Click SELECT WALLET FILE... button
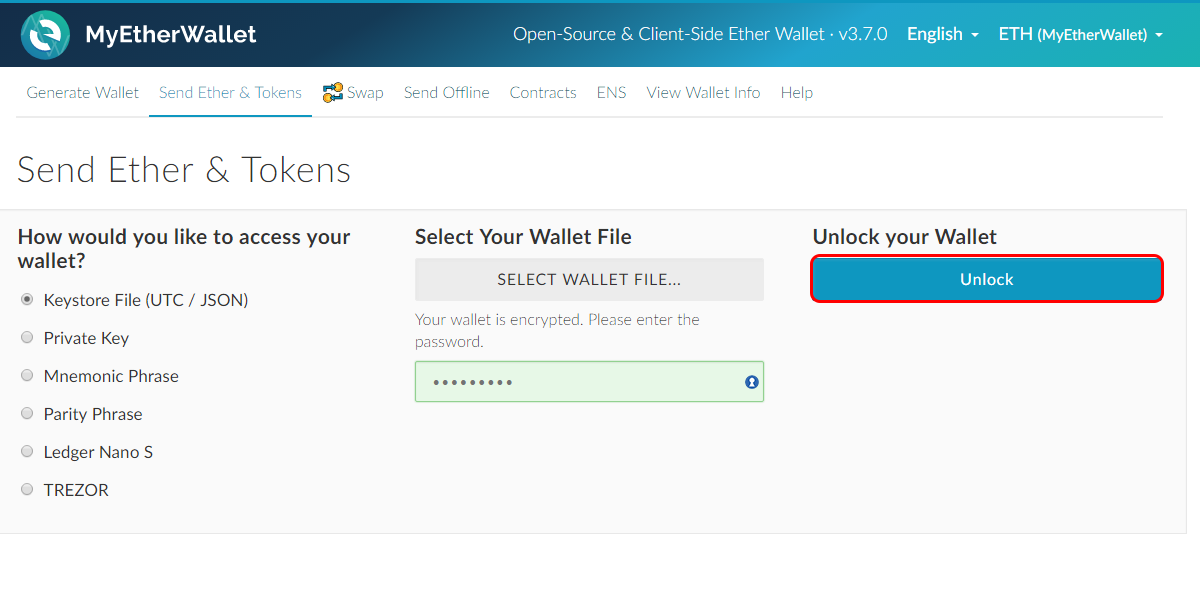The width and height of the screenshot is (1200, 609). point(589,279)
